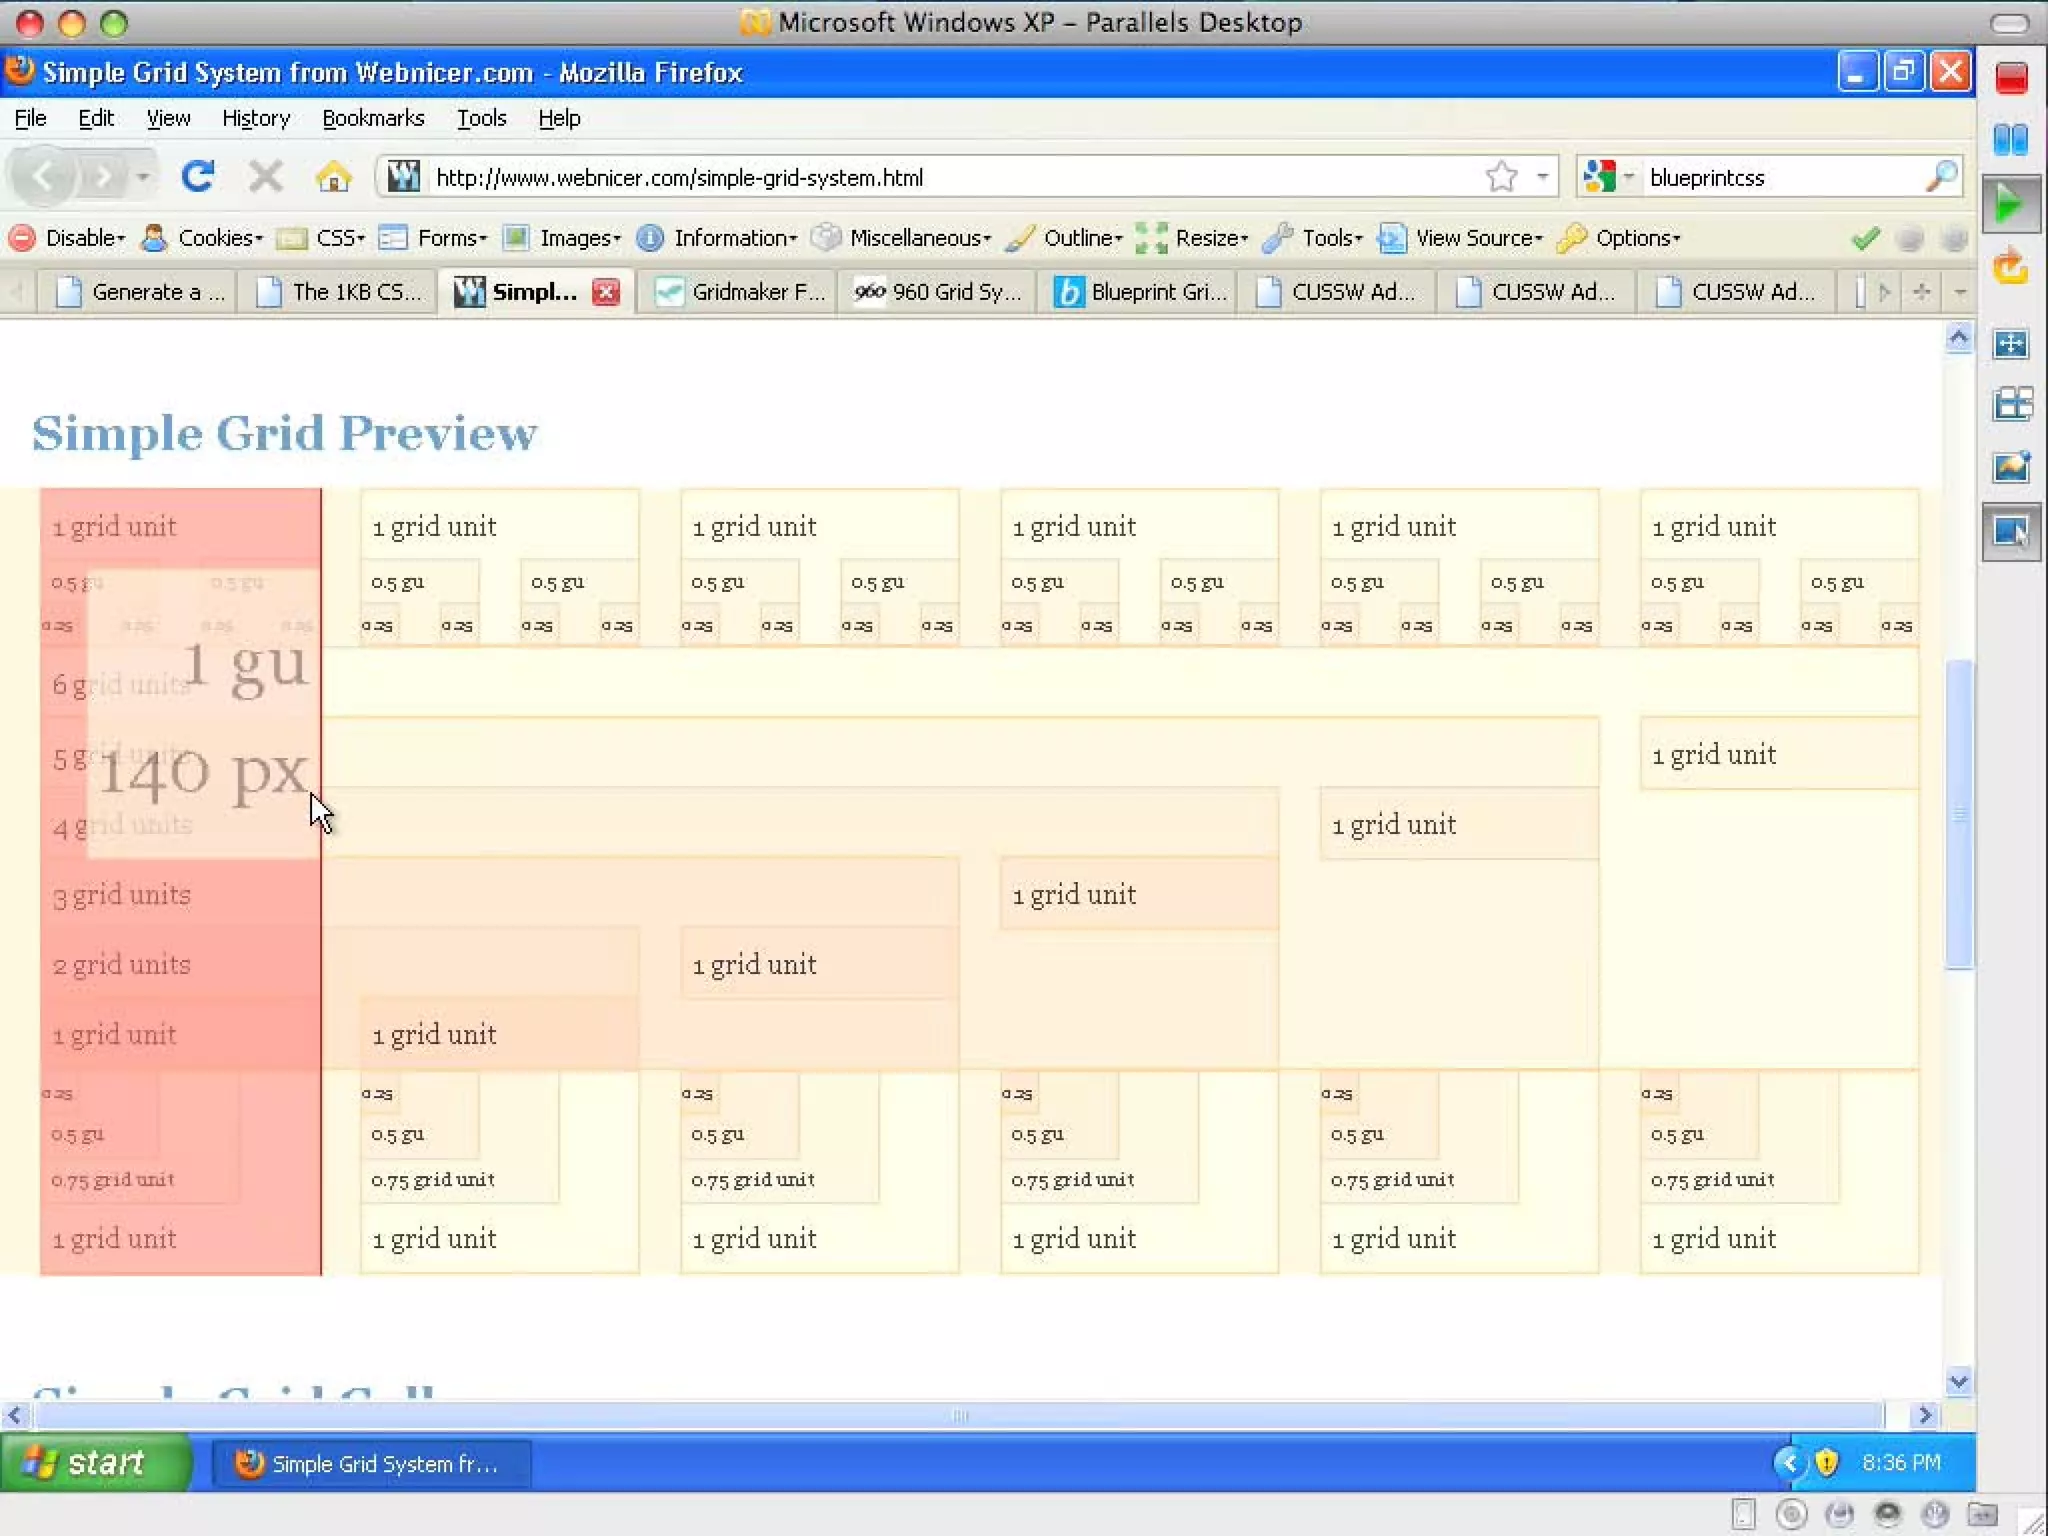Image resolution: width=2048 pixels, height=1536 pixels.
Task: Open the Disable dropdown menu
Action: coord(84,238)
